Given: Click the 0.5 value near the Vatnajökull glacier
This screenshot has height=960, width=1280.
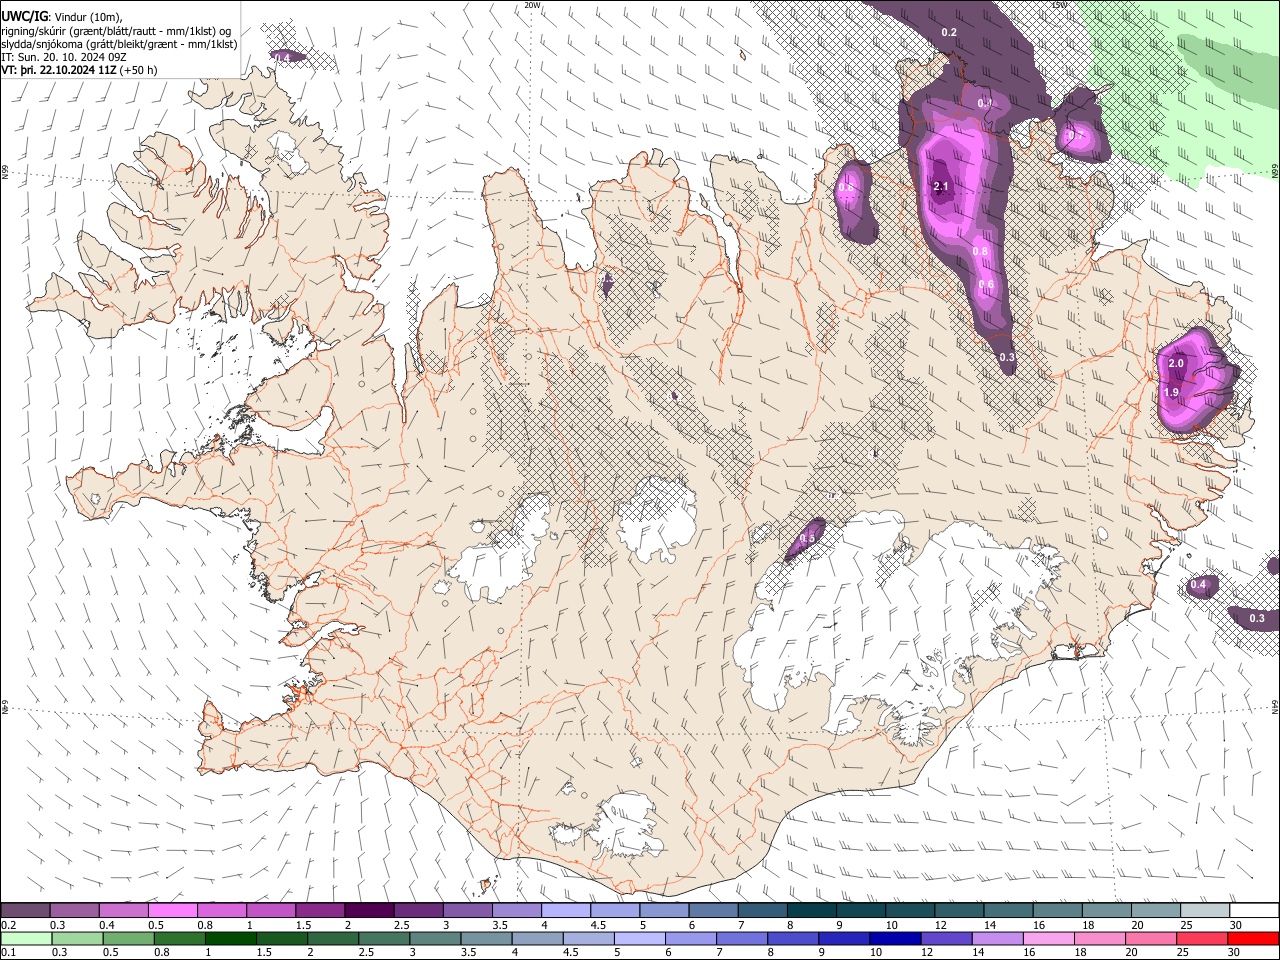Looking at the screenshot, I should pyautogui.click(x=808, y=539).
